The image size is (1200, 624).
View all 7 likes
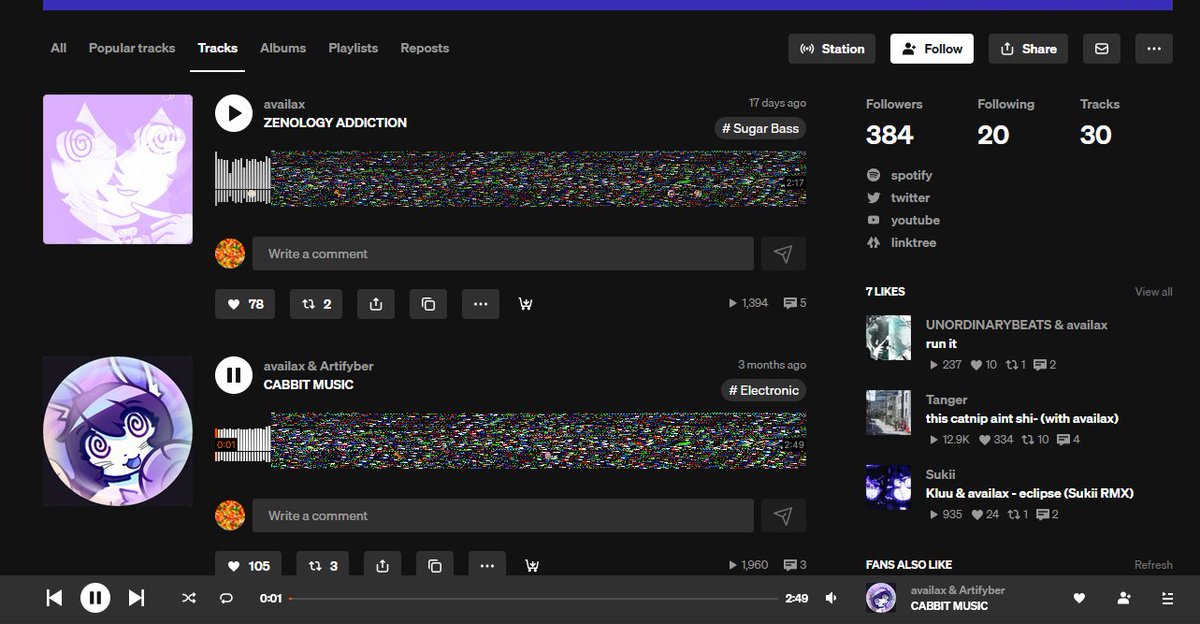[x=1154, y=292]
